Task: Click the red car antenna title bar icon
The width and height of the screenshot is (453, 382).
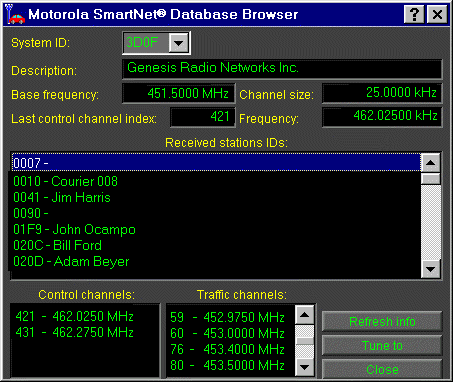Action: pos(15,14)
